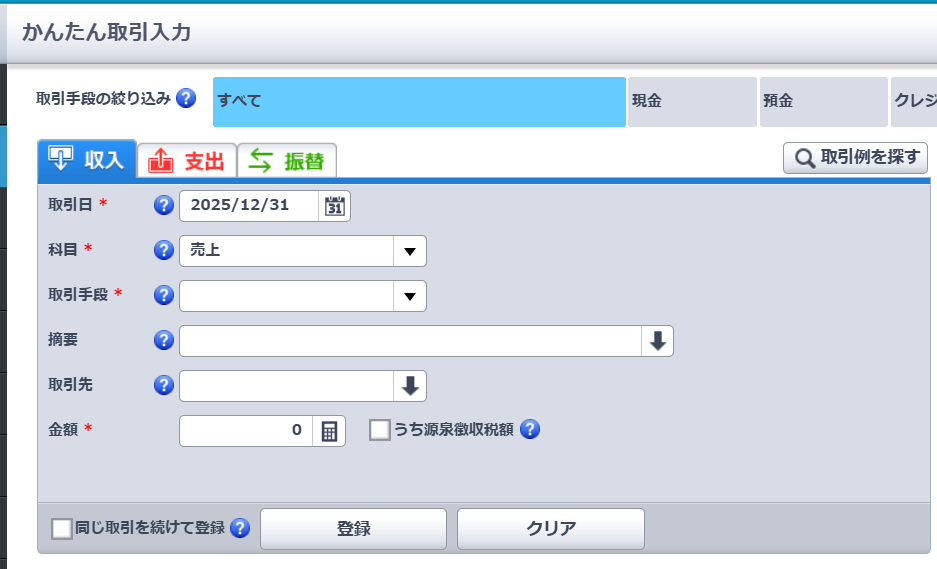This screenshot has height=569, width=937.
Task: Click the help icon beside 取引手段の絞り込み
Action: click(185, 99)
